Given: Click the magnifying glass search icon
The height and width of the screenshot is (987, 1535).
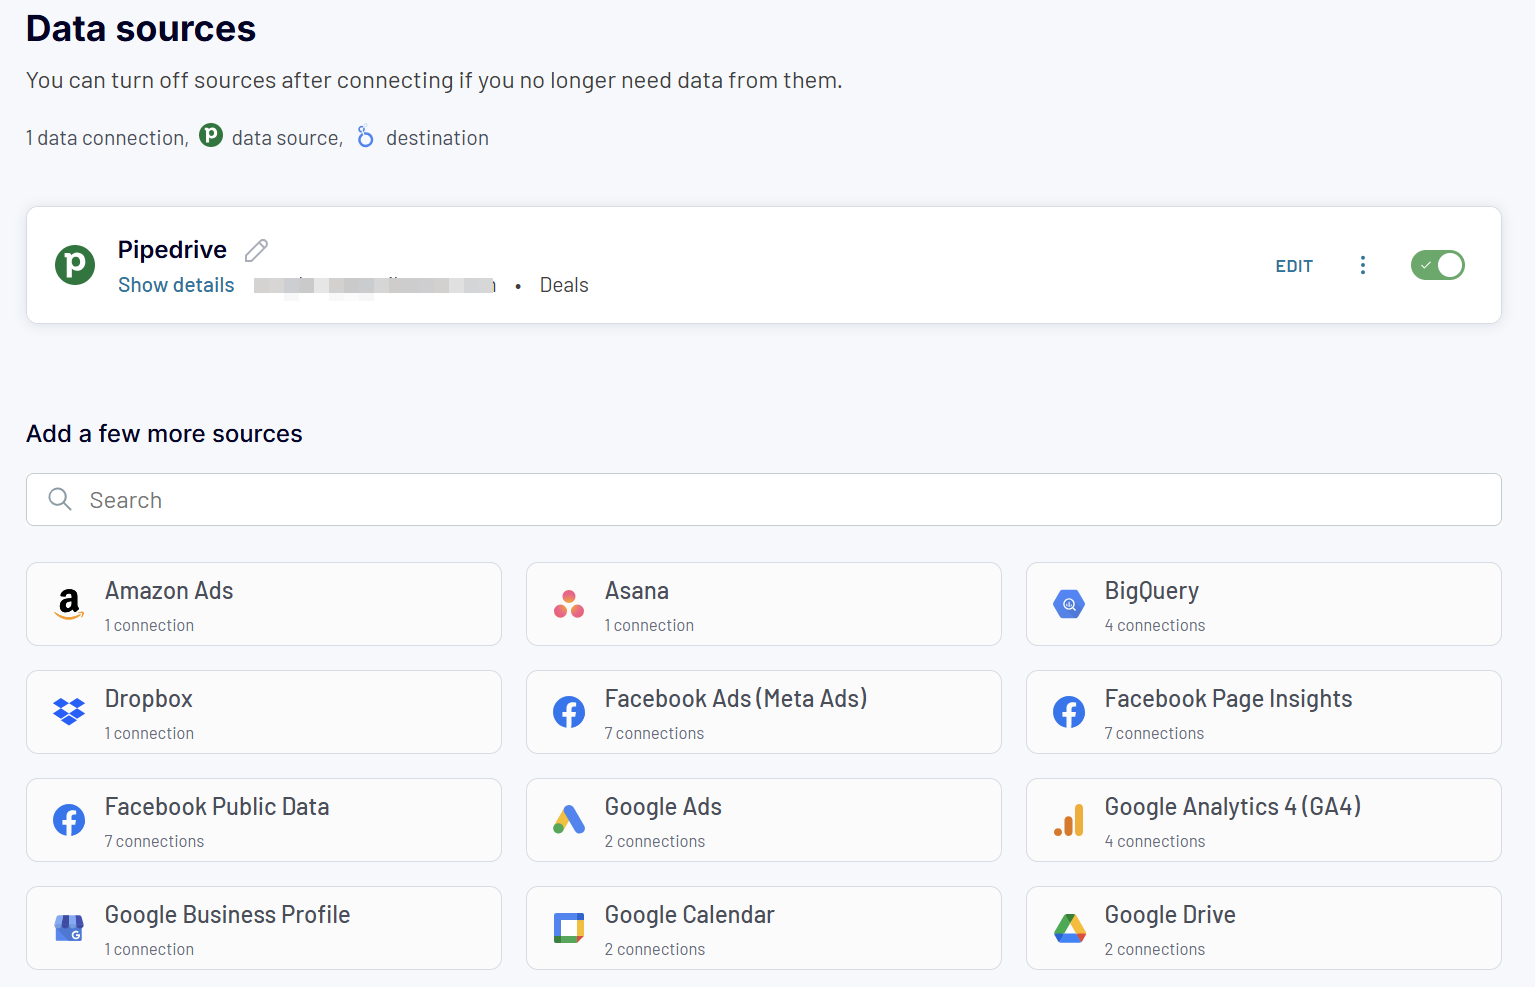Looking at the screenshot, I should (59, 499).
